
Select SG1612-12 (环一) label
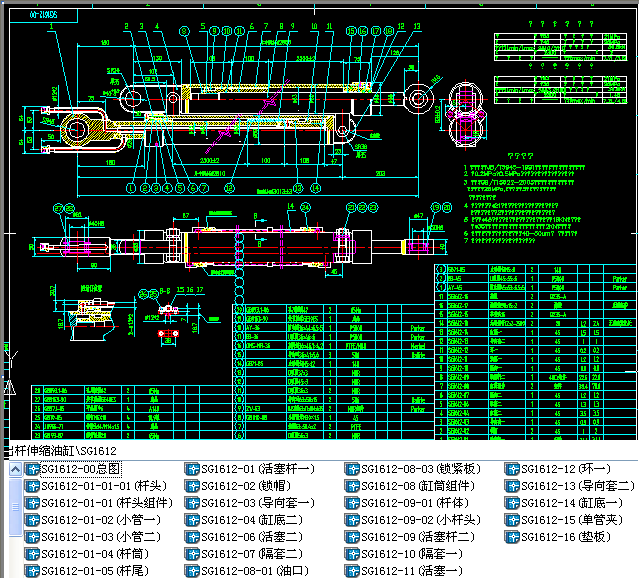[566, 469]
